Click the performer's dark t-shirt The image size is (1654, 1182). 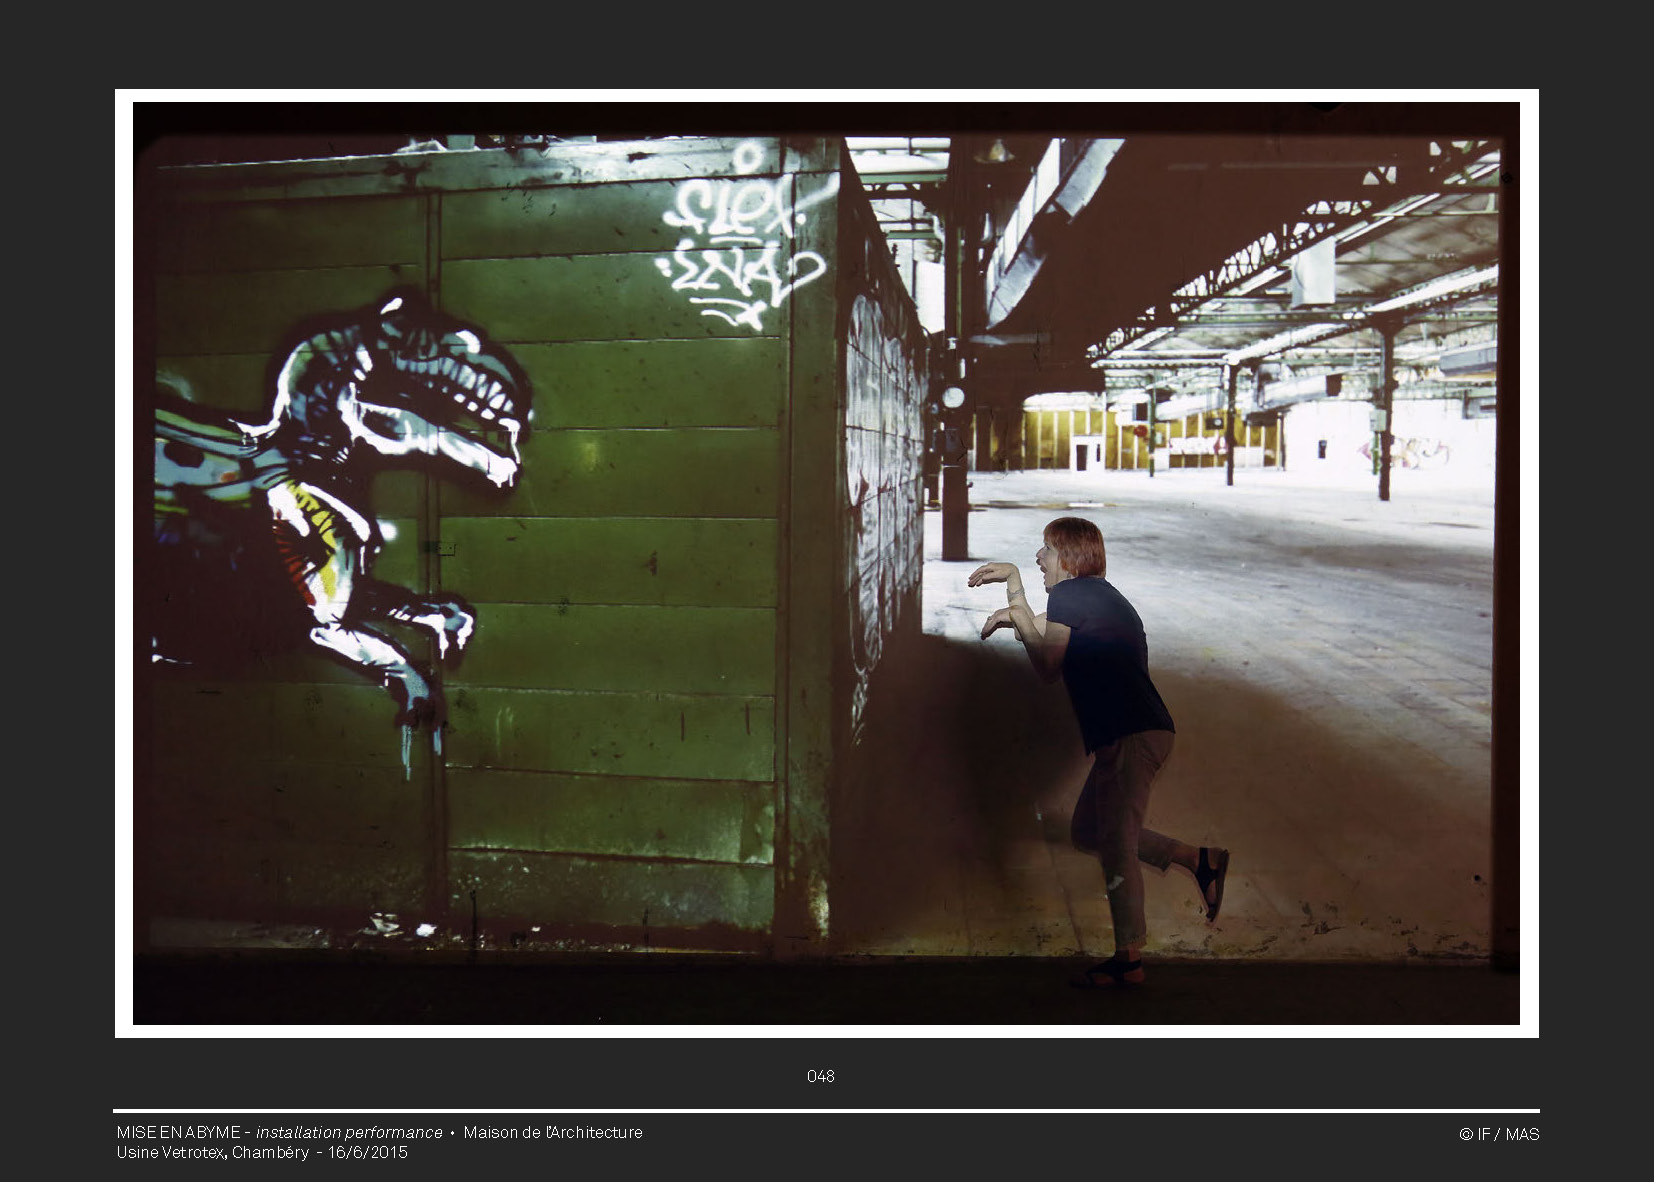click(1108, 660)
